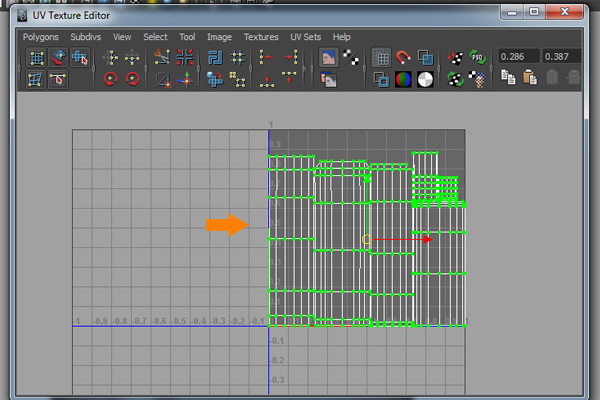The image size is (600, 400).
Task: Open the UV Sets menu
Action: click(307, 37)
